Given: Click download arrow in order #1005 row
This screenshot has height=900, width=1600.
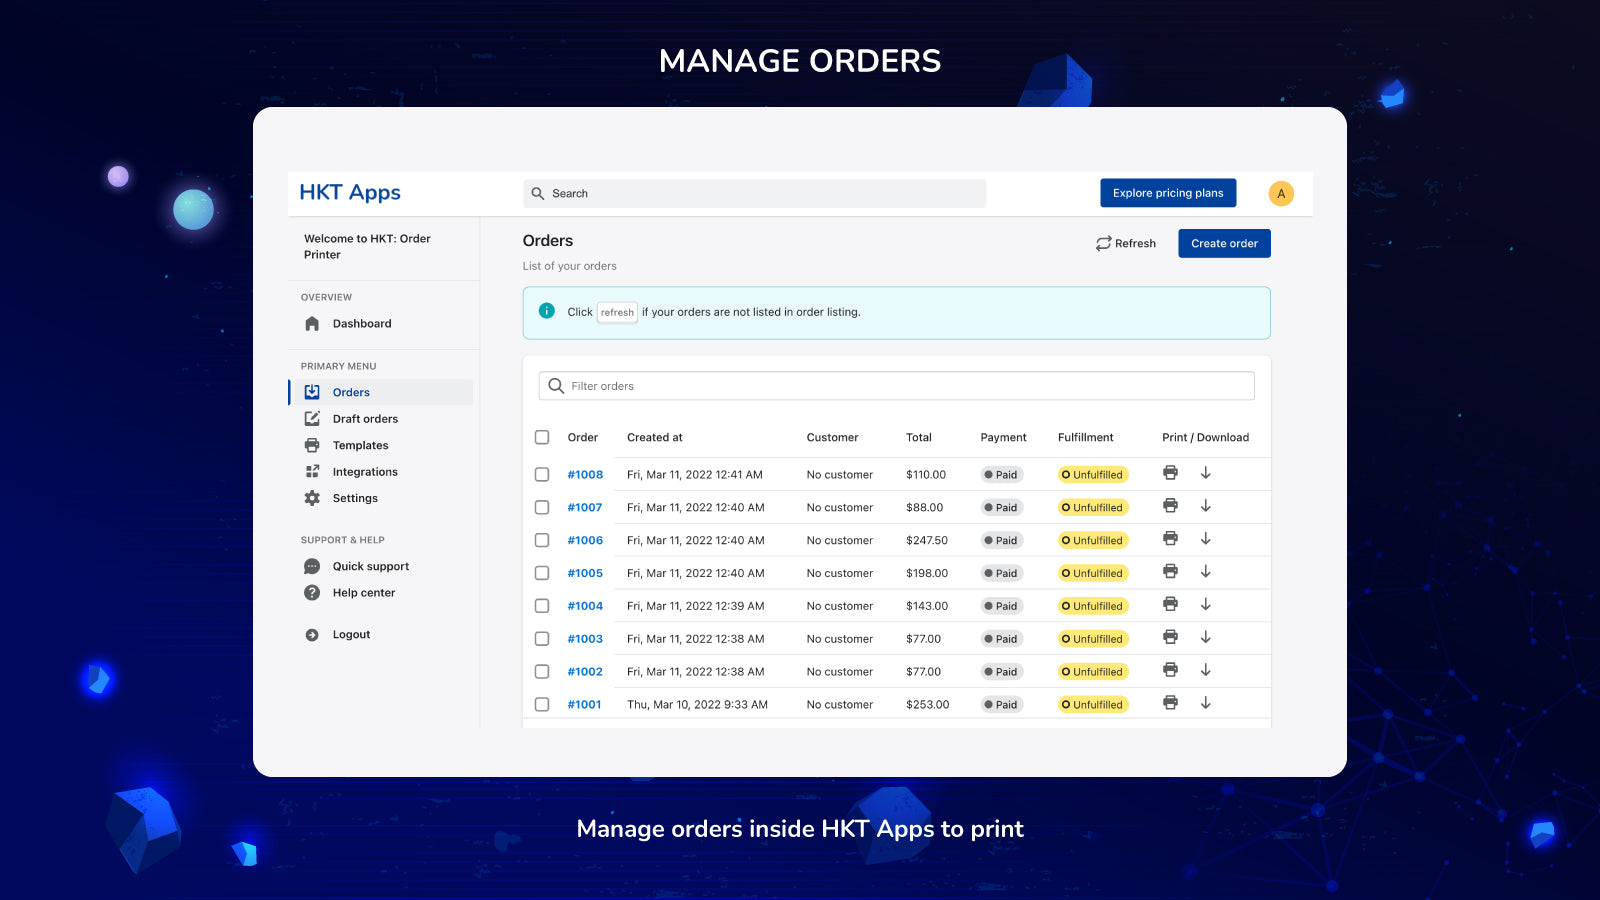Looking at the screenshot, I should (x=1206, y=572).
